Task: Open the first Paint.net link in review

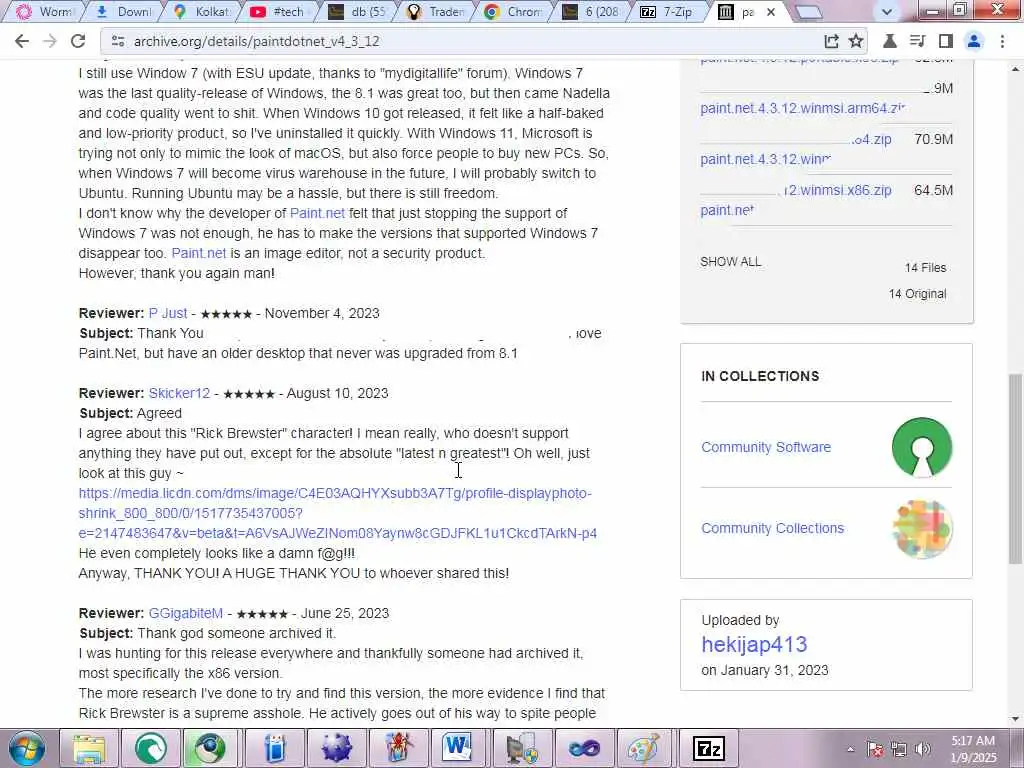Action: [x=317, y=214]
